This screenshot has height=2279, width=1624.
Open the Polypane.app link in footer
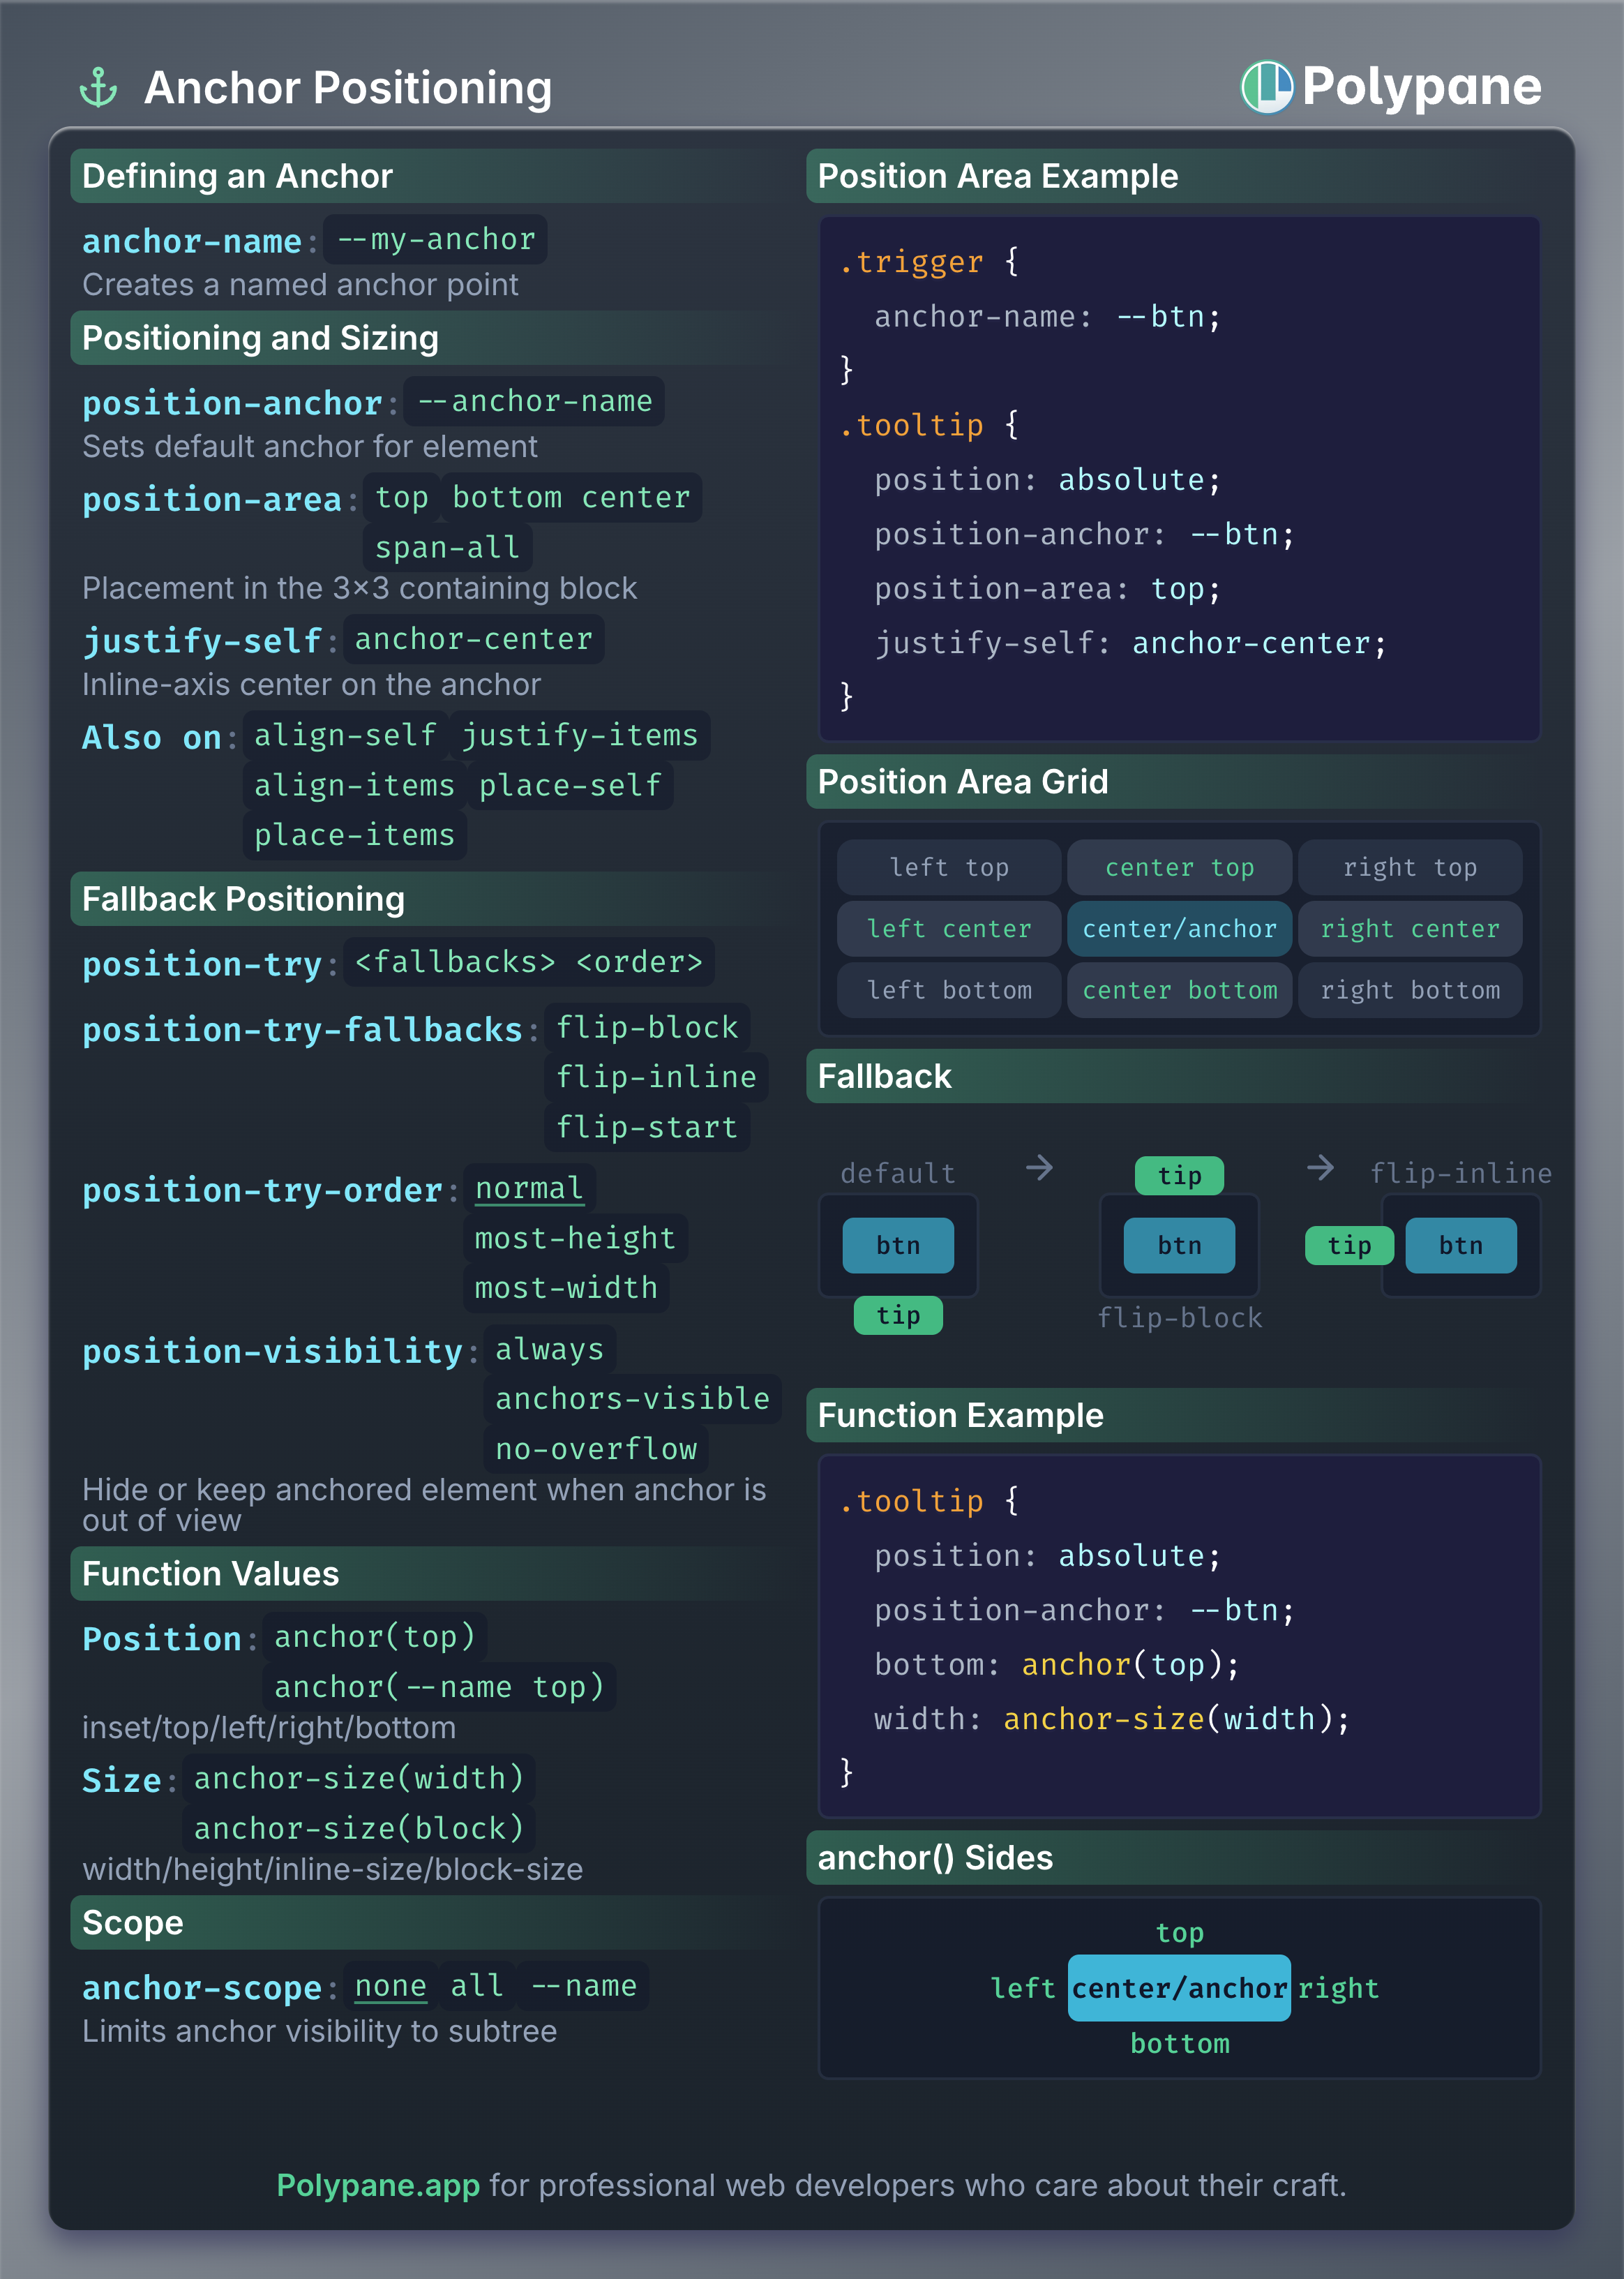(x=378, y=2185)
